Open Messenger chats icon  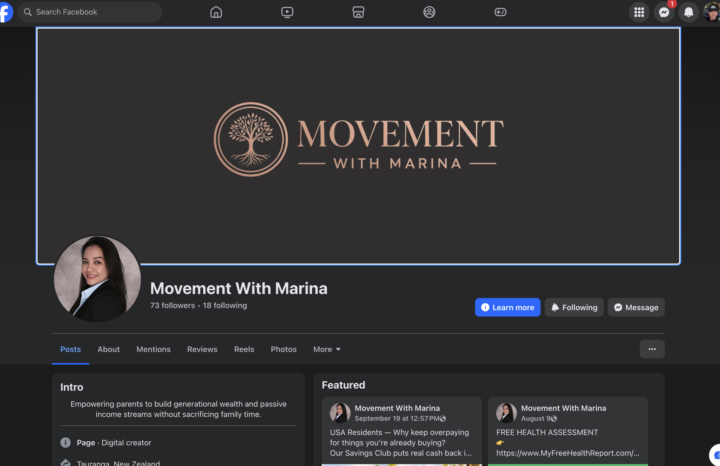tap(664, 12)
